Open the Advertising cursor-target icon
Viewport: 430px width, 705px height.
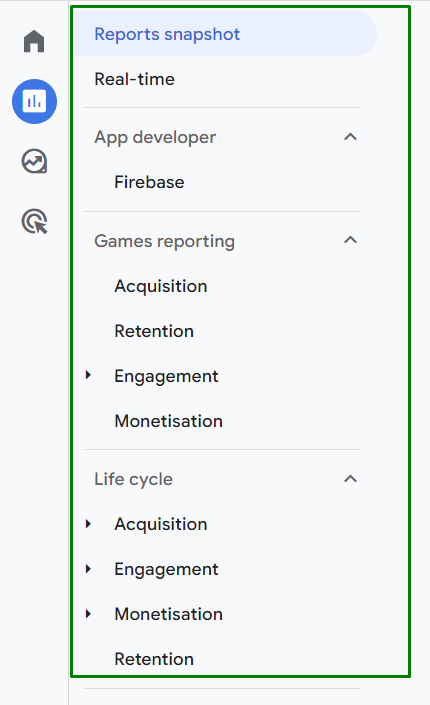tap(35, 221)
